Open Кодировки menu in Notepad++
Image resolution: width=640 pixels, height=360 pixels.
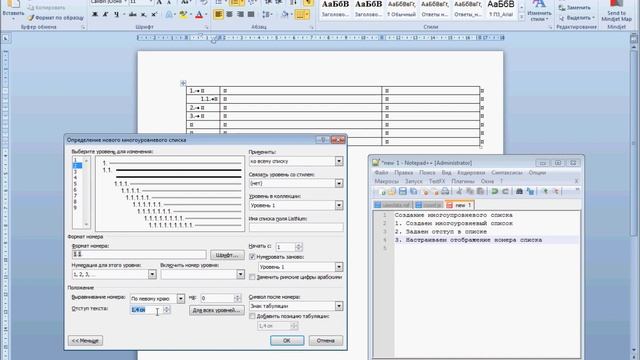[x=471, y=173]
